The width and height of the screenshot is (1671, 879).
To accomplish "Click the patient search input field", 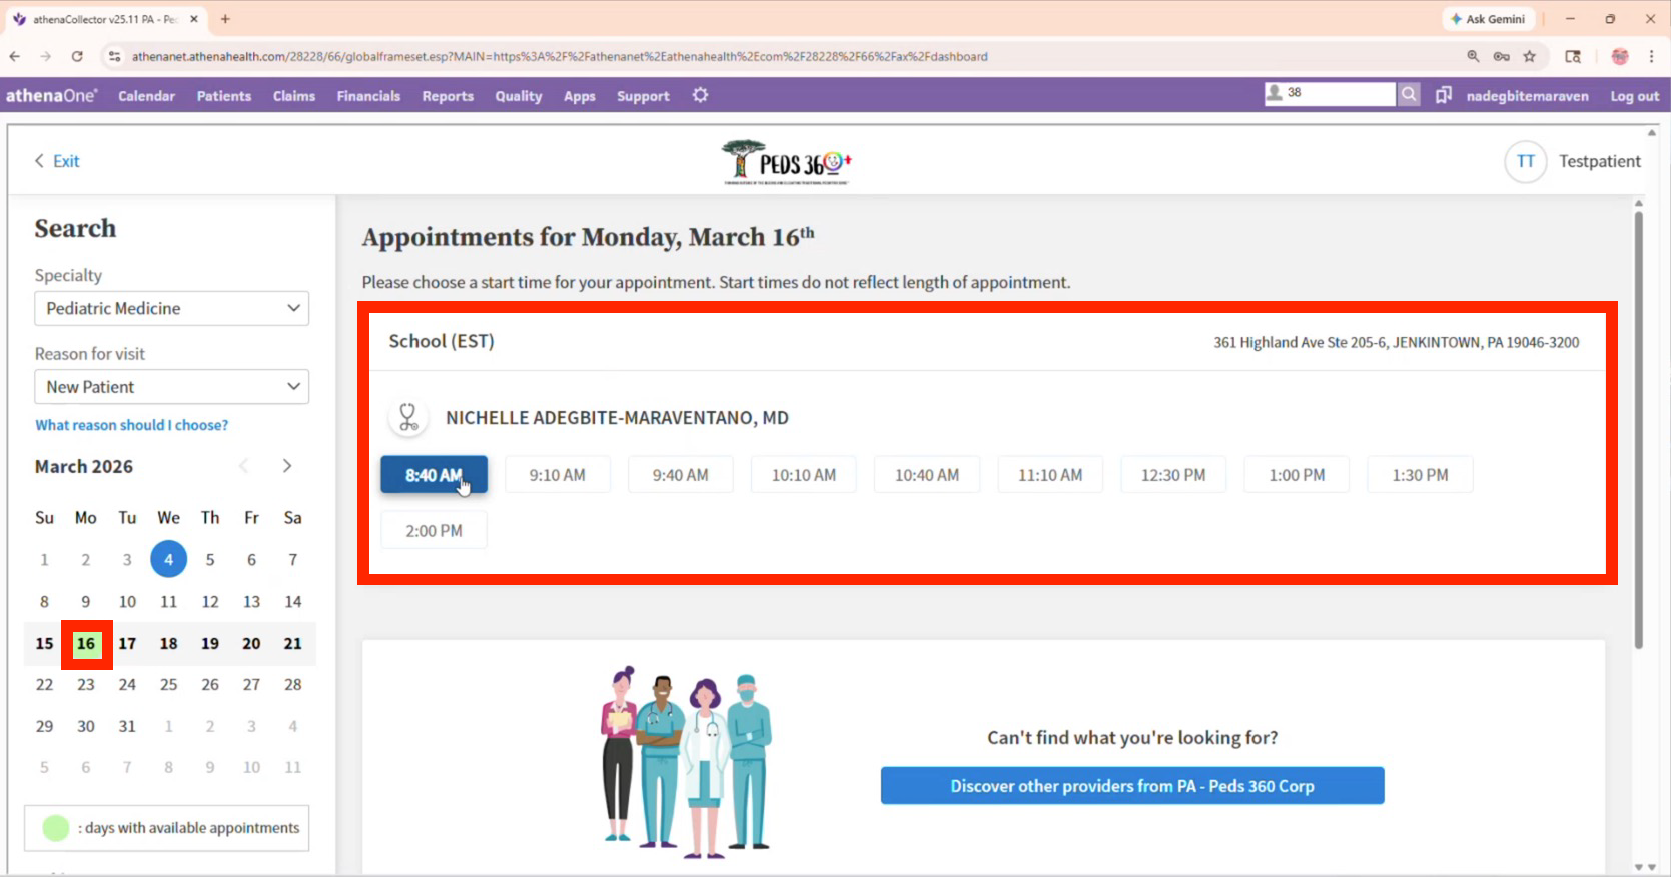I will pyautogui.click(x=1330, y=94).
